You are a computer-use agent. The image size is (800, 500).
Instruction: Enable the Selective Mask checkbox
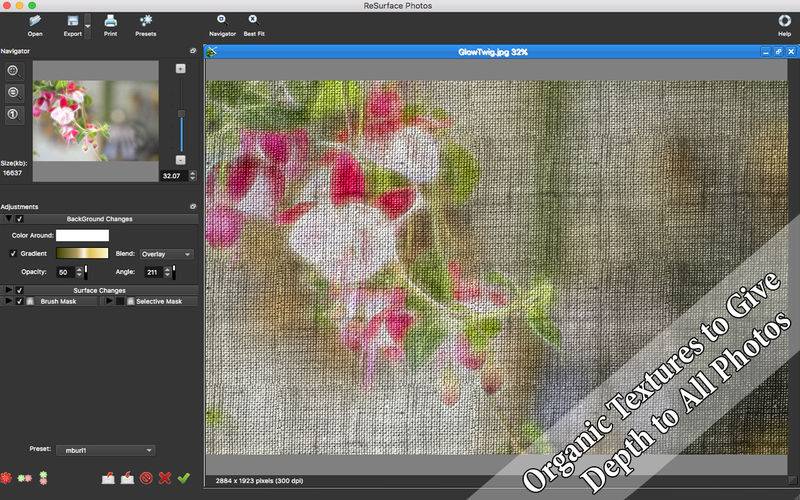[120, 302]
